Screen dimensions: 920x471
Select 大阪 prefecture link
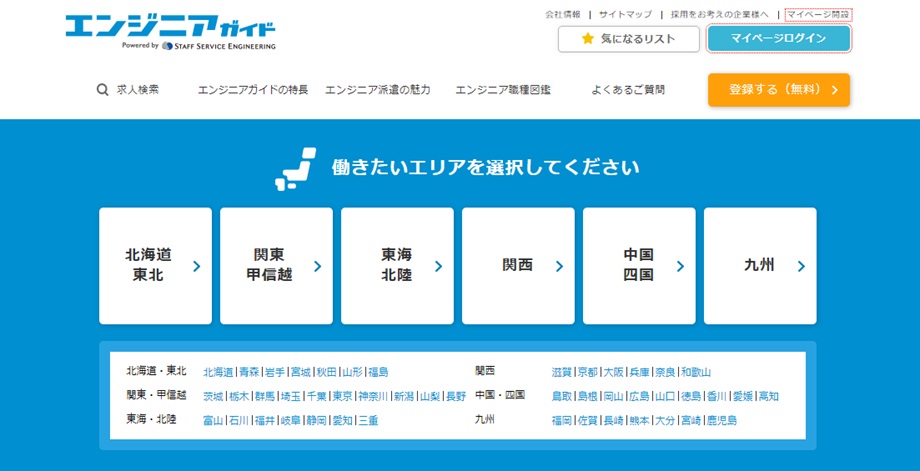[x=613, y=372]
